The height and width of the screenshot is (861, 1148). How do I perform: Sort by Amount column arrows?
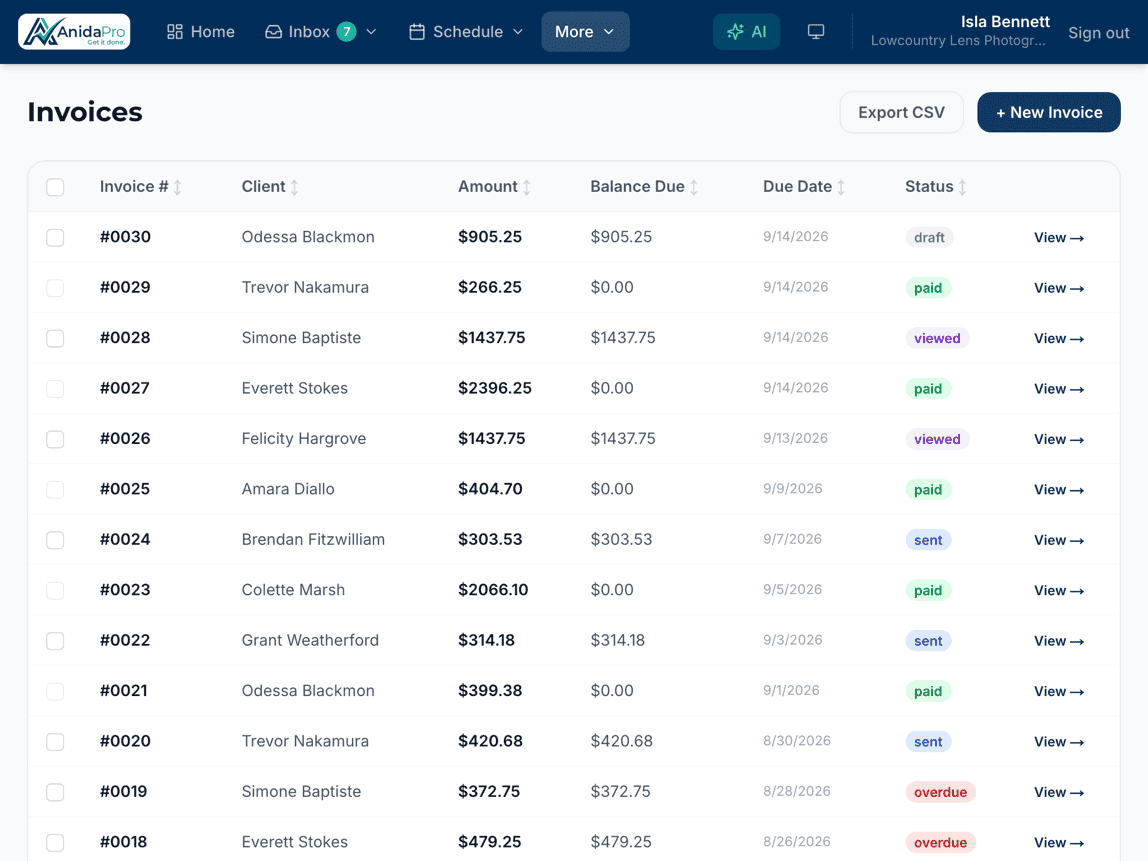pos(526,187)
